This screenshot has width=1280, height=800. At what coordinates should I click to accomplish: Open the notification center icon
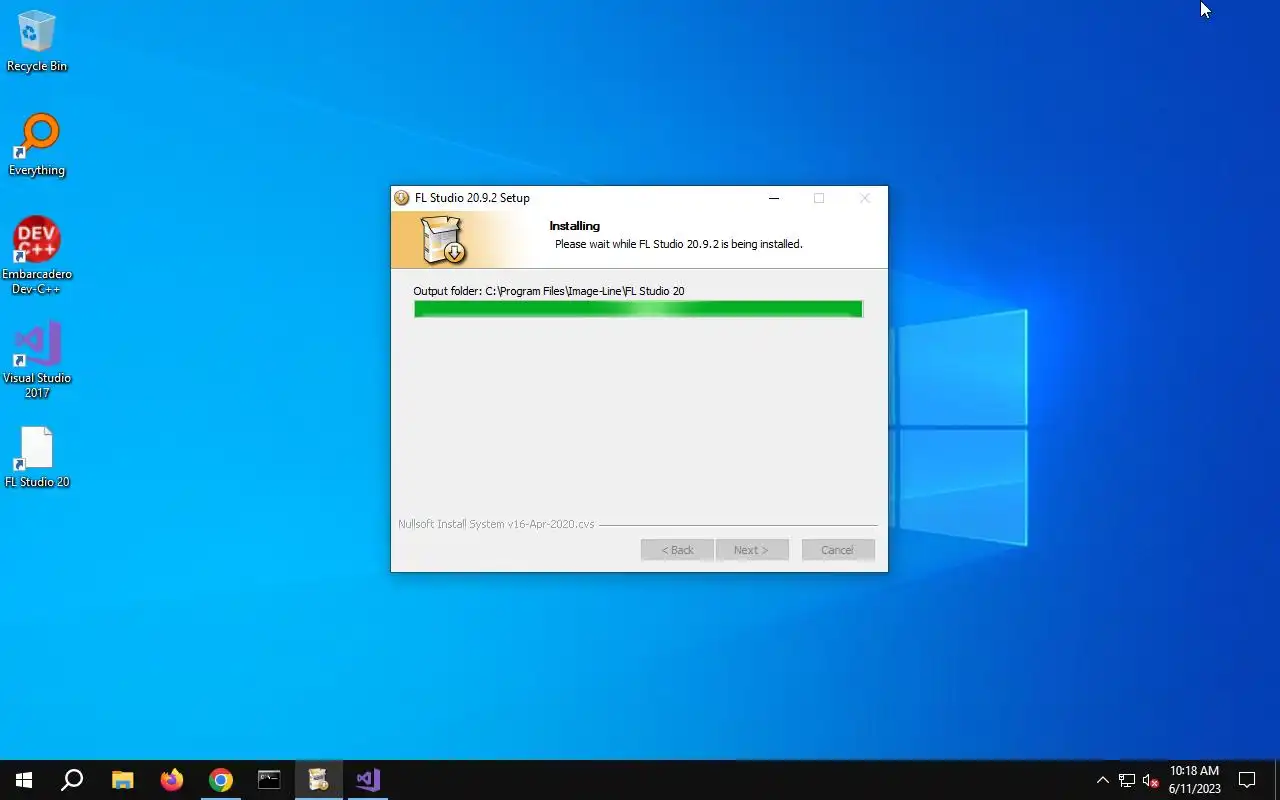click(1247, 780)
